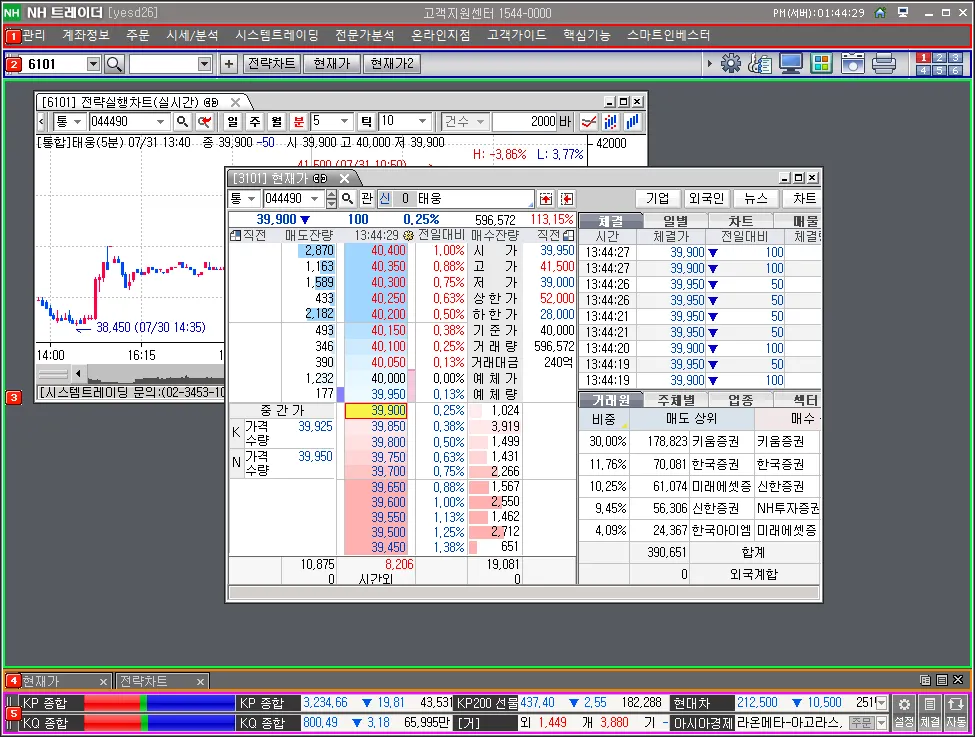Switch to the 주체별 tab
975x737 pixels.
676,400
